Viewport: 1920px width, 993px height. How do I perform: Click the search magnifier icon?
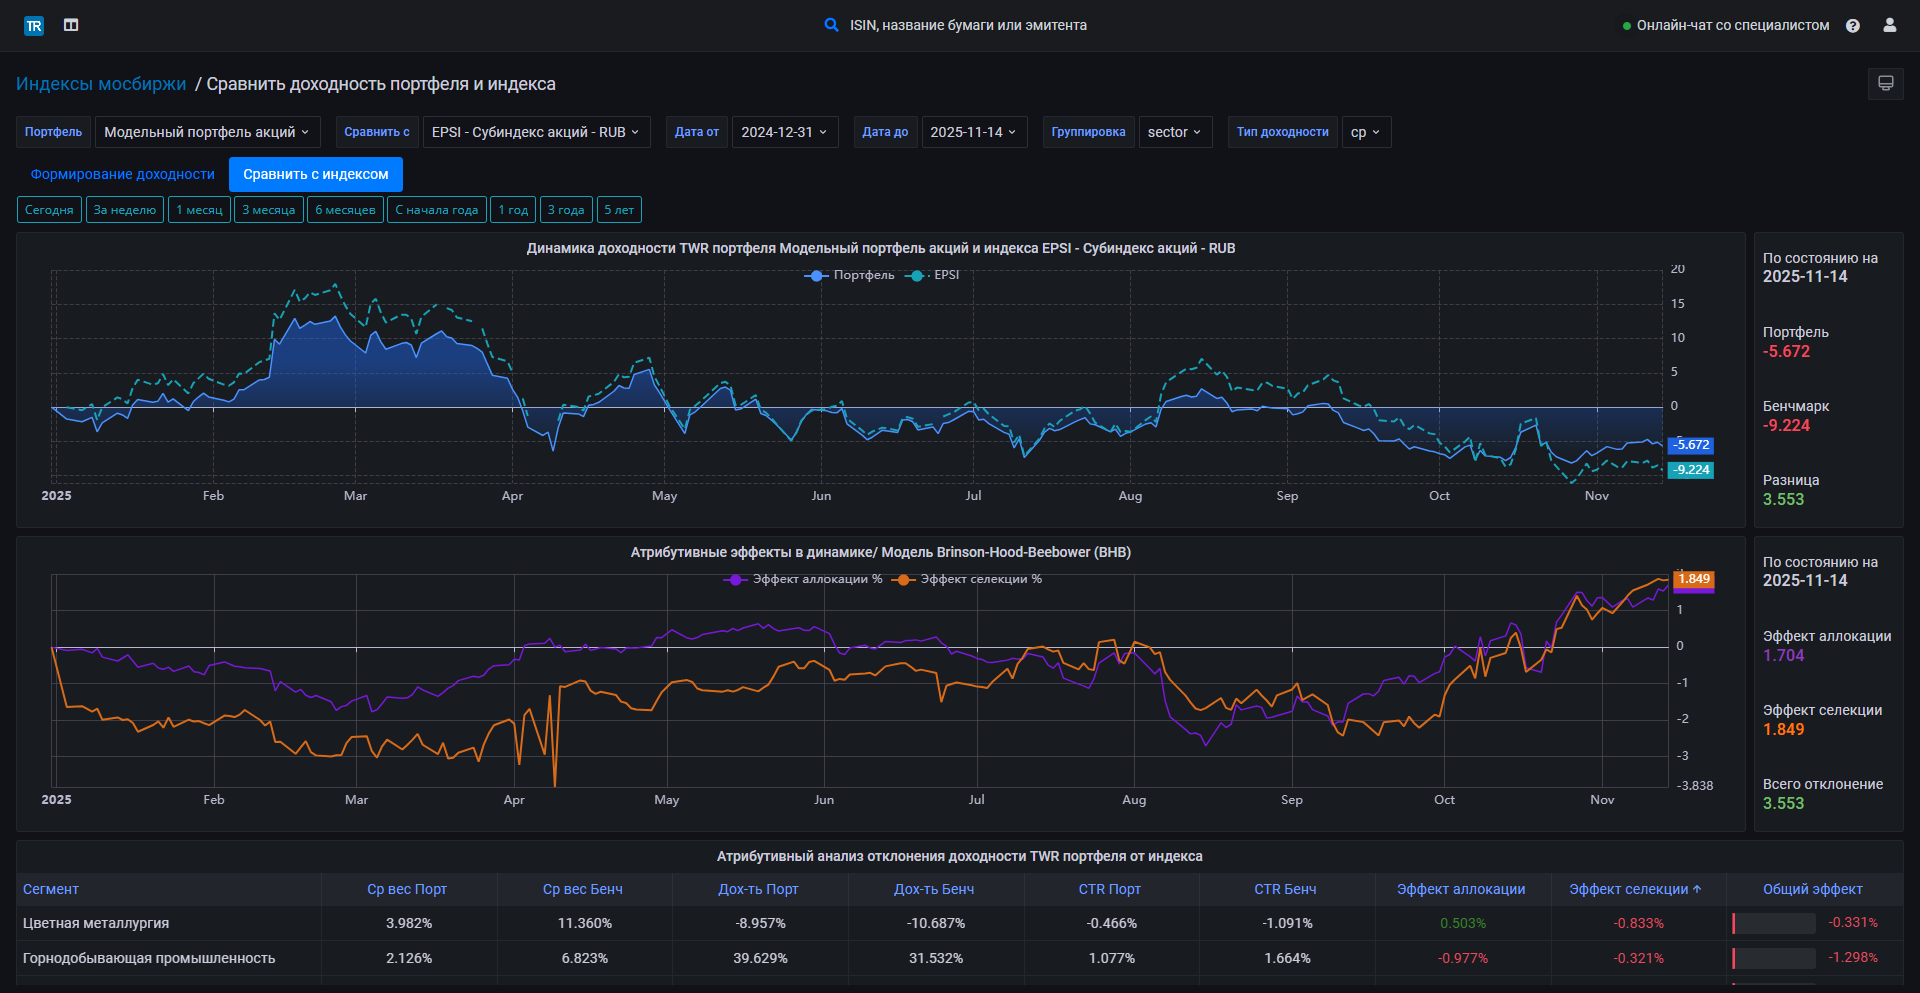coord(831,25)
